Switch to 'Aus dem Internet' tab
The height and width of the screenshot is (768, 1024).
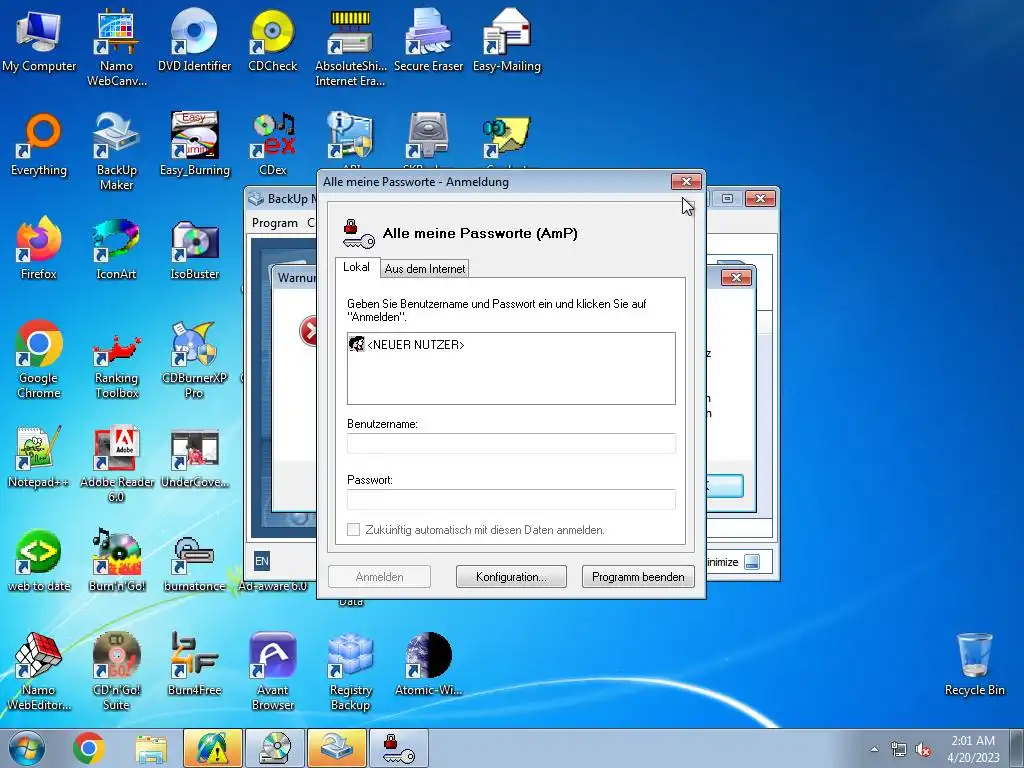coord(425,268)
